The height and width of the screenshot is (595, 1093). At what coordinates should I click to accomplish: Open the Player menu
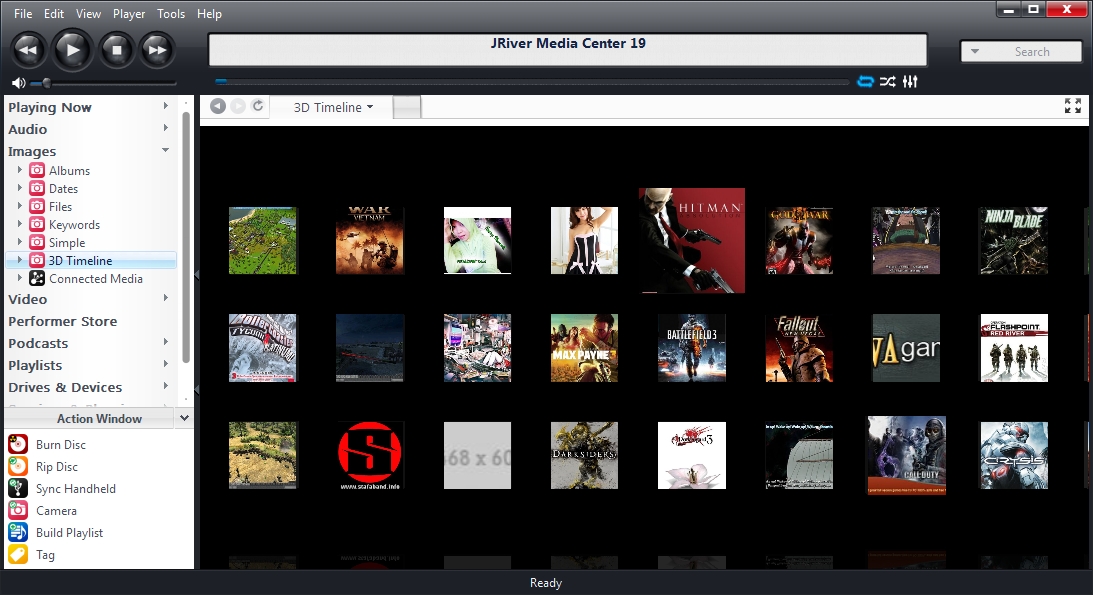pos(129,13)
